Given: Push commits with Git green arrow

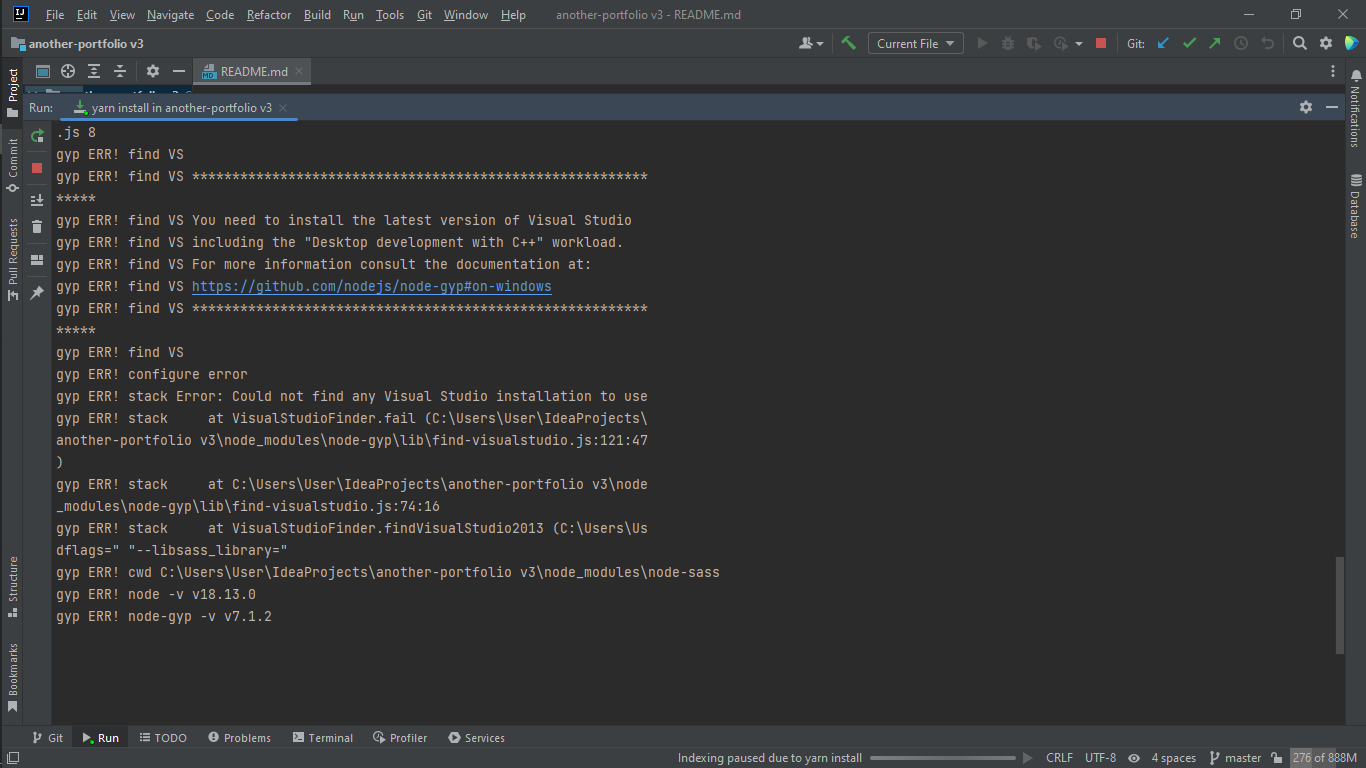Looking at the screenshot, I should 1215,43.
